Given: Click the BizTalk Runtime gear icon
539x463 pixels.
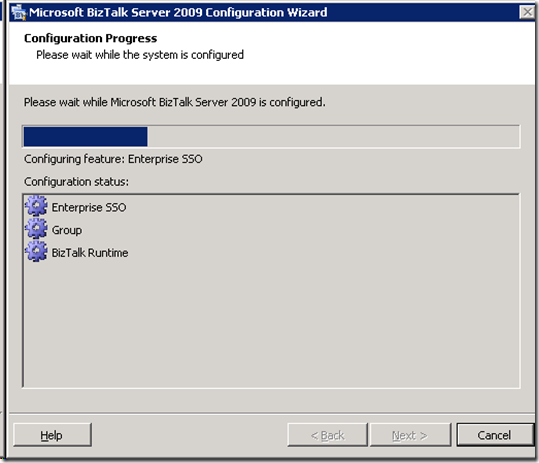Looking at the screenshot, I should (36, 251).
